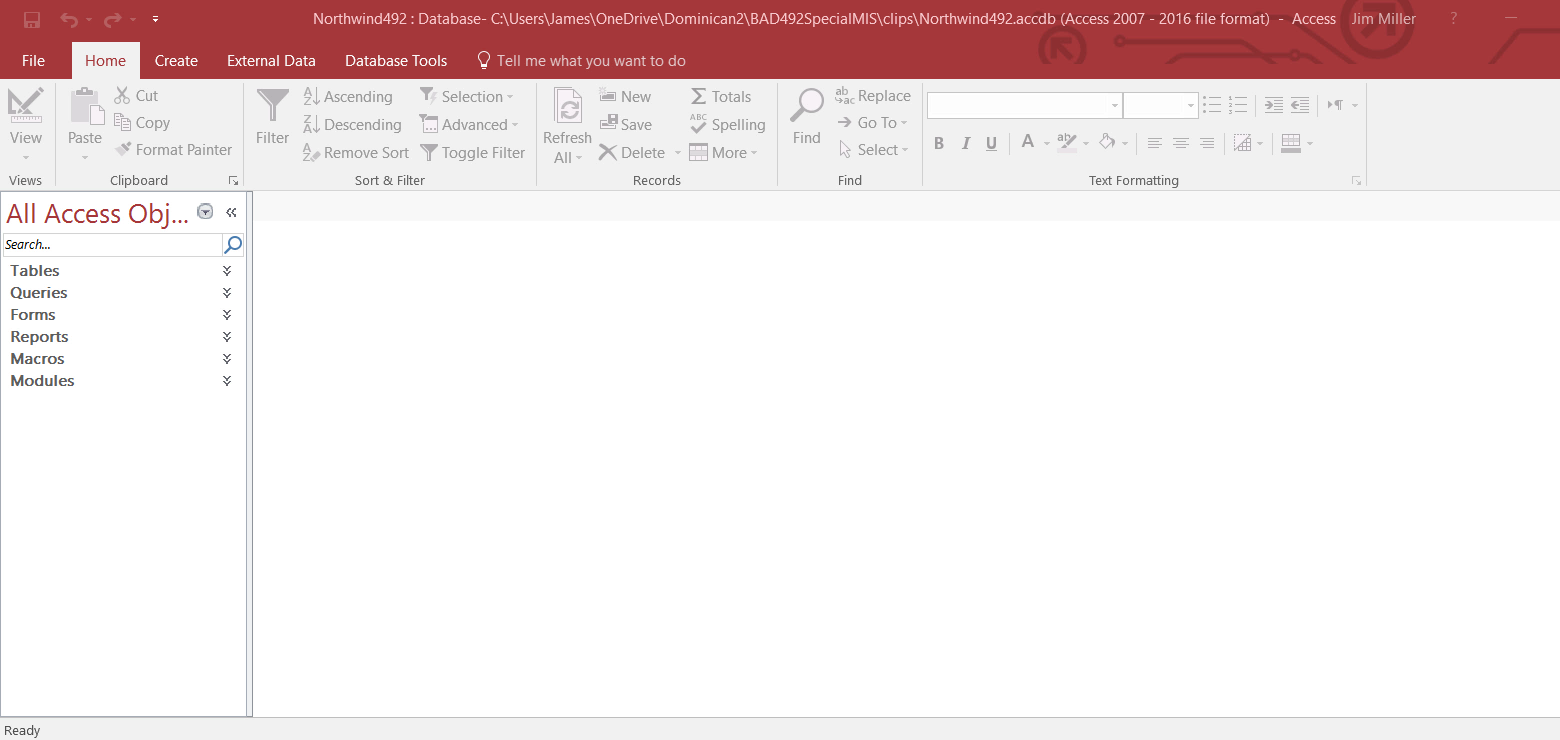Align text right
1560x740 pixels.
pos(1207,144)
